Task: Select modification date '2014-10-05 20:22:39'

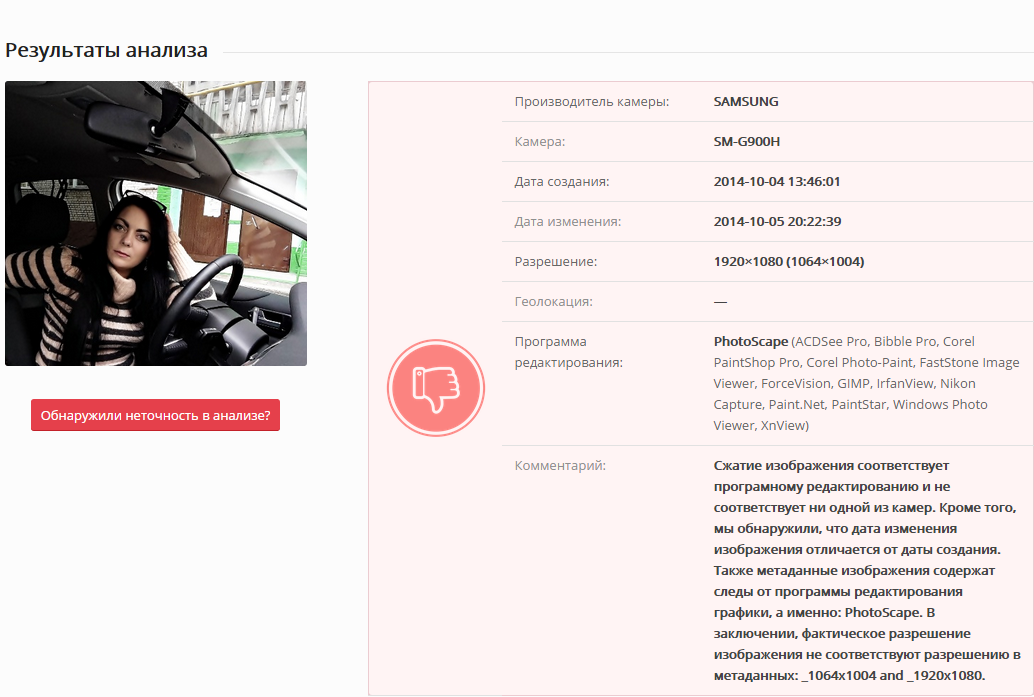Action: (777, 222)
